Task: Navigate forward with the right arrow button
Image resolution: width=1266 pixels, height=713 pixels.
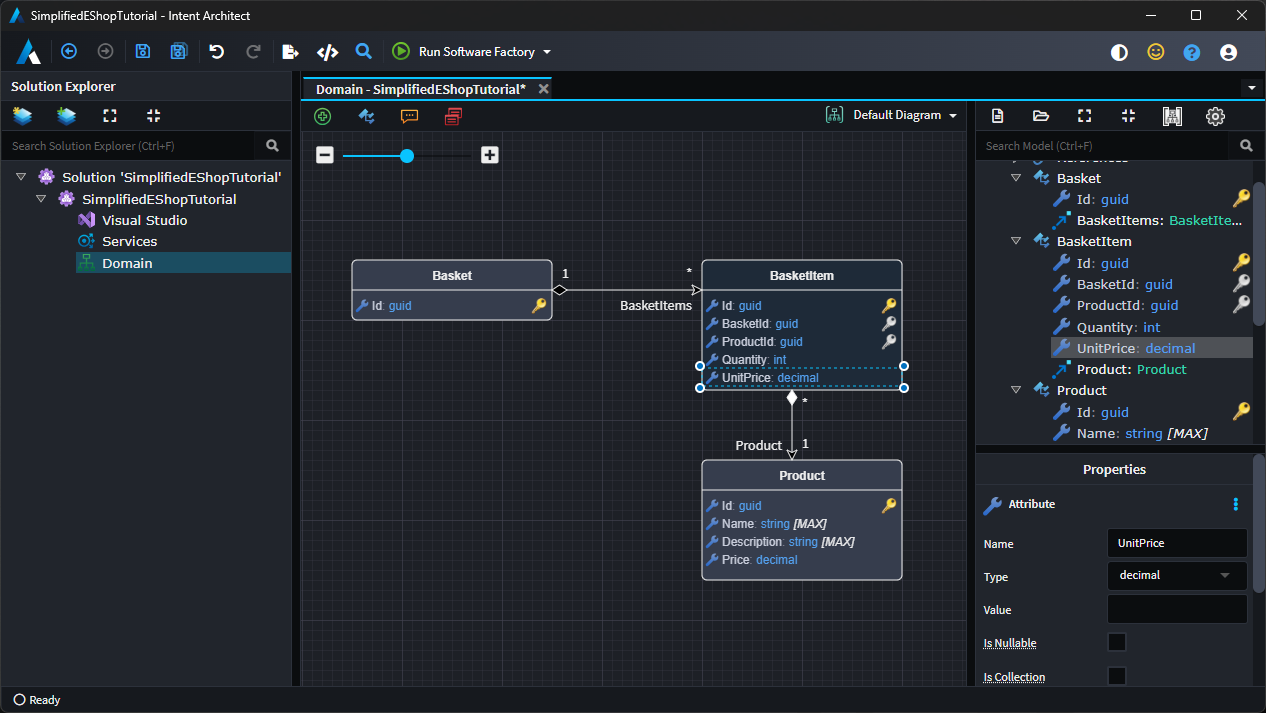Action: [x=105, y=52]
